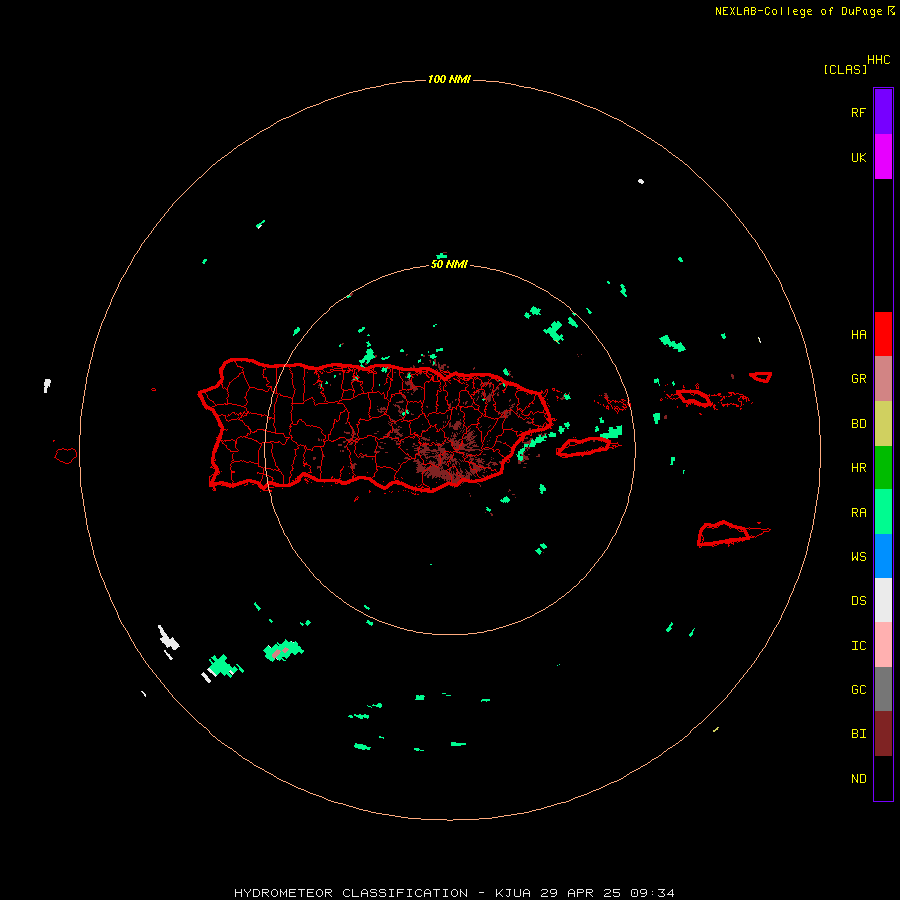This screenshot has height=900, width=900.
Task: Click the BI brown legend swatch
Action: (883, 734)
